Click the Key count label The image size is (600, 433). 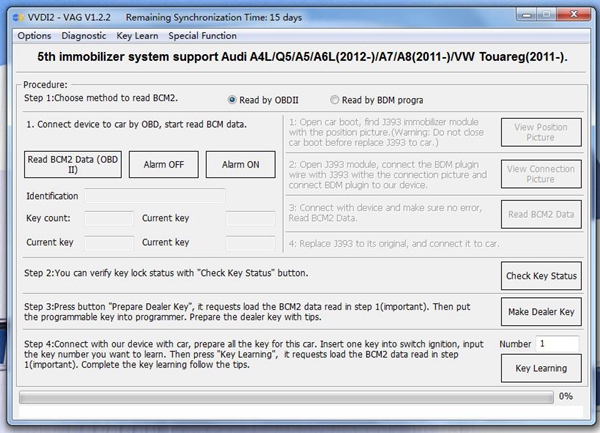48,218
